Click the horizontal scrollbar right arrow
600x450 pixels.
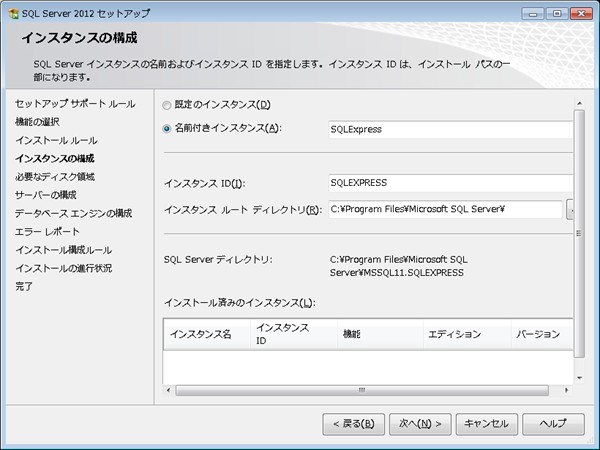pos(566,390)
